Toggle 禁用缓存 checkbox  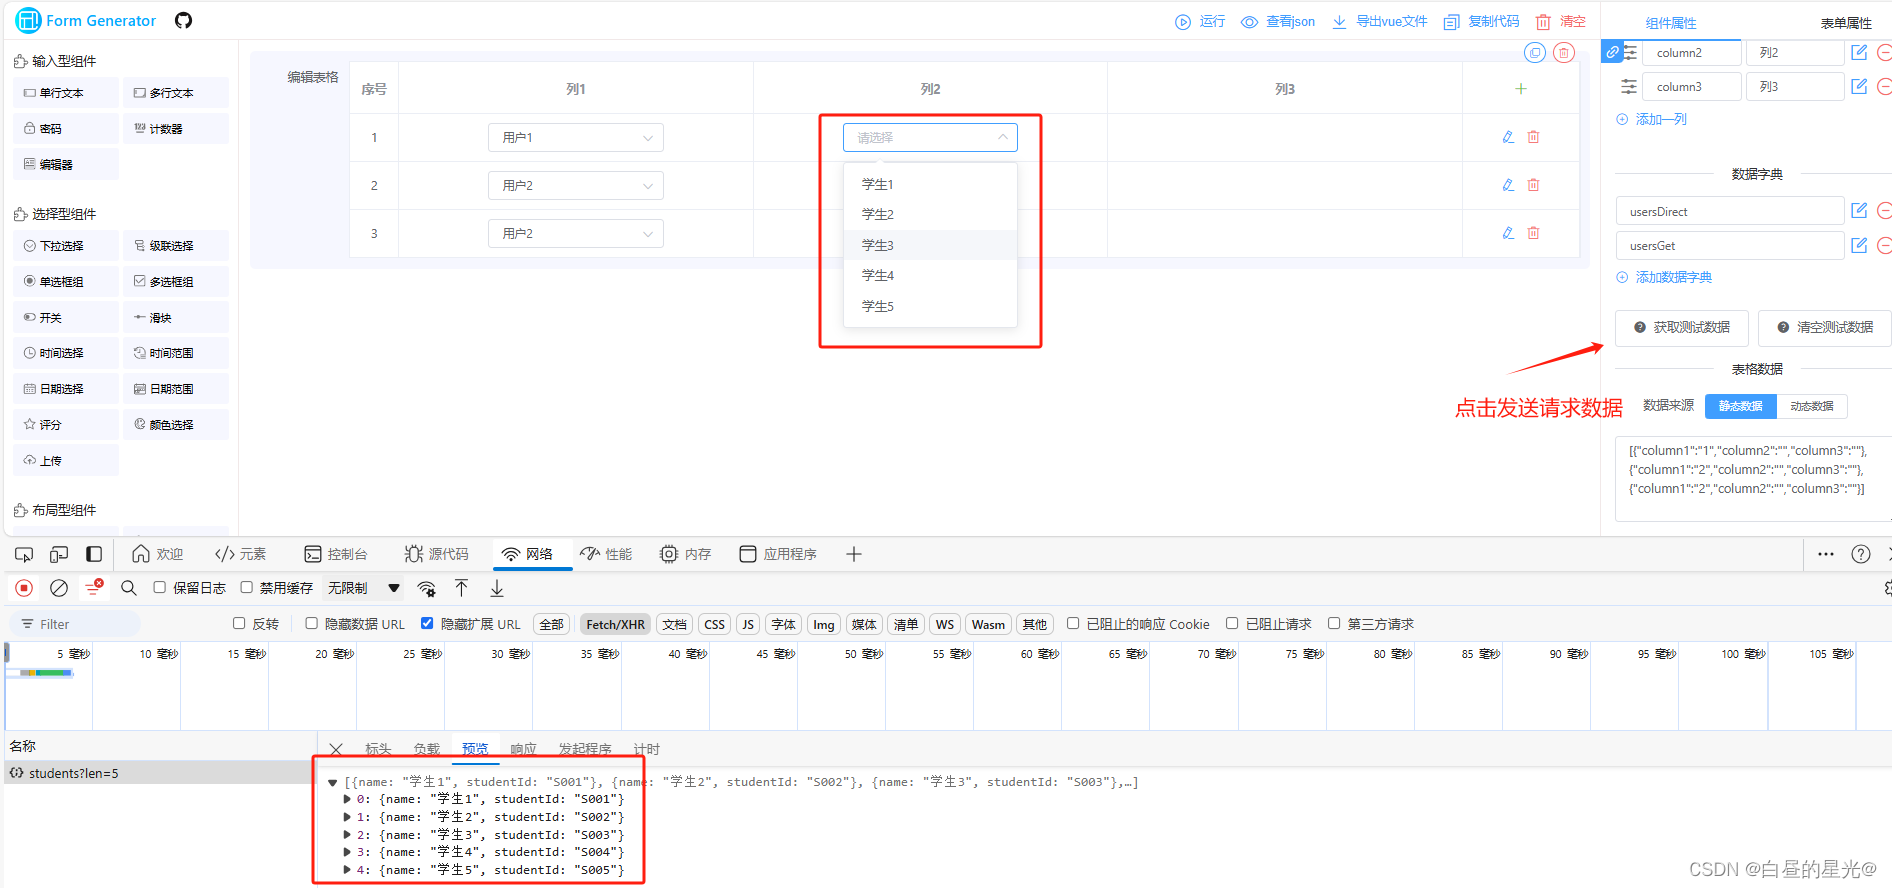pos(246,587)
